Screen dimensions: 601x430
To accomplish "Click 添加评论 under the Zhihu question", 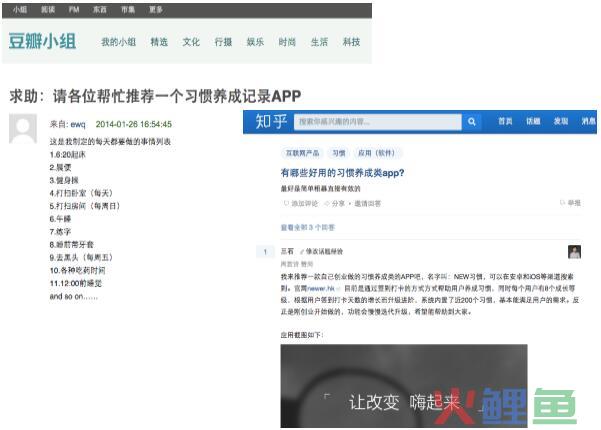I will pyautogui.click(x=301, y=204).
